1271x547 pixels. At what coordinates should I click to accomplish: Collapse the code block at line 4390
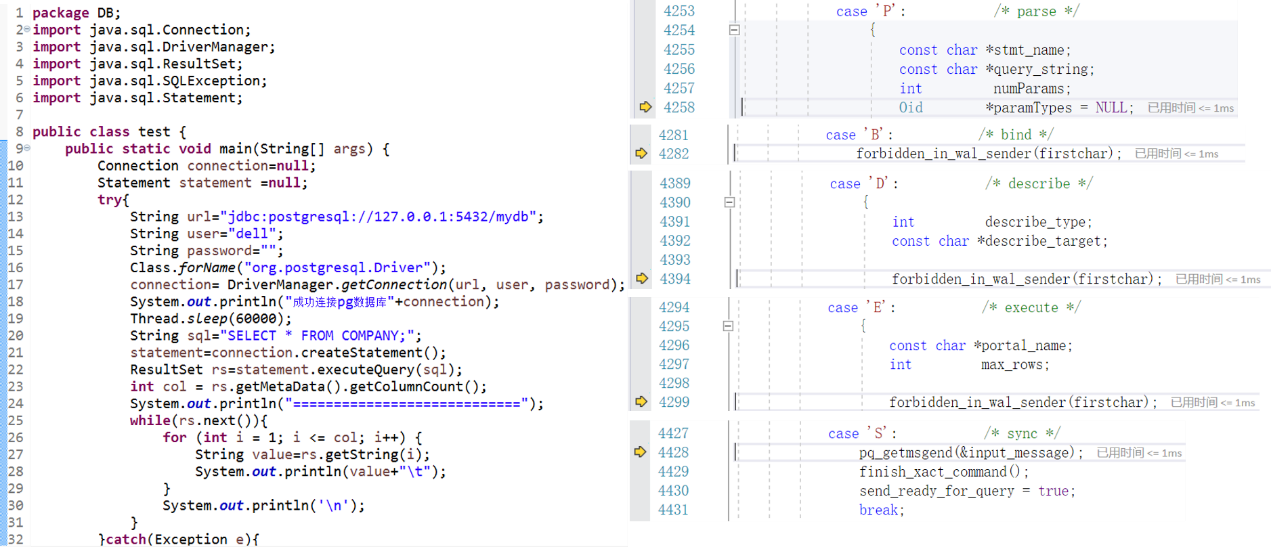click(x=730, y=202)
